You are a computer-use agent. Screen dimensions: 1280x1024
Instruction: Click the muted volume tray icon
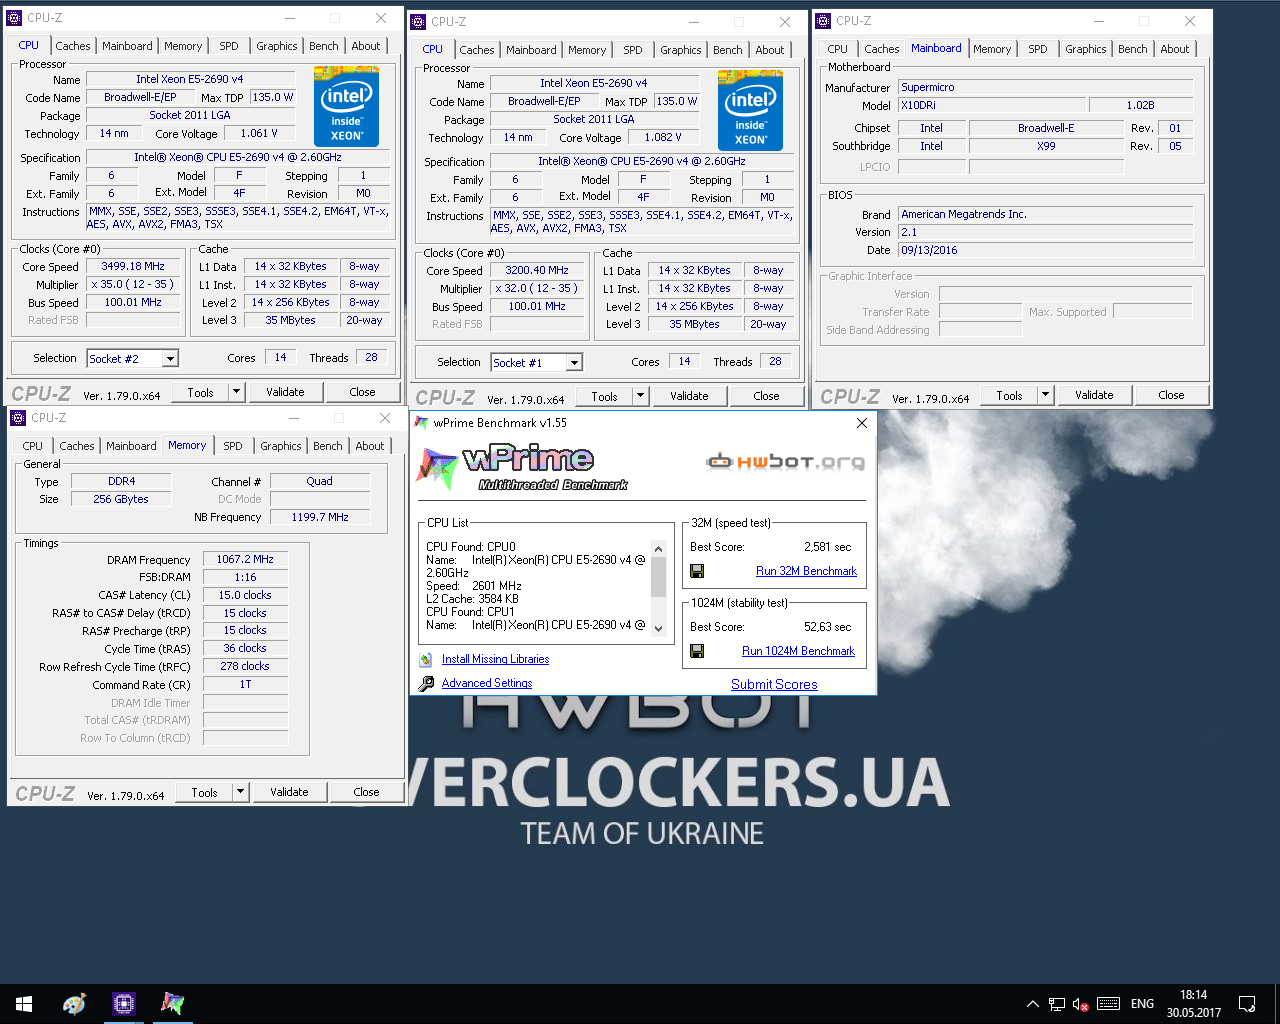(1081, 1004)
